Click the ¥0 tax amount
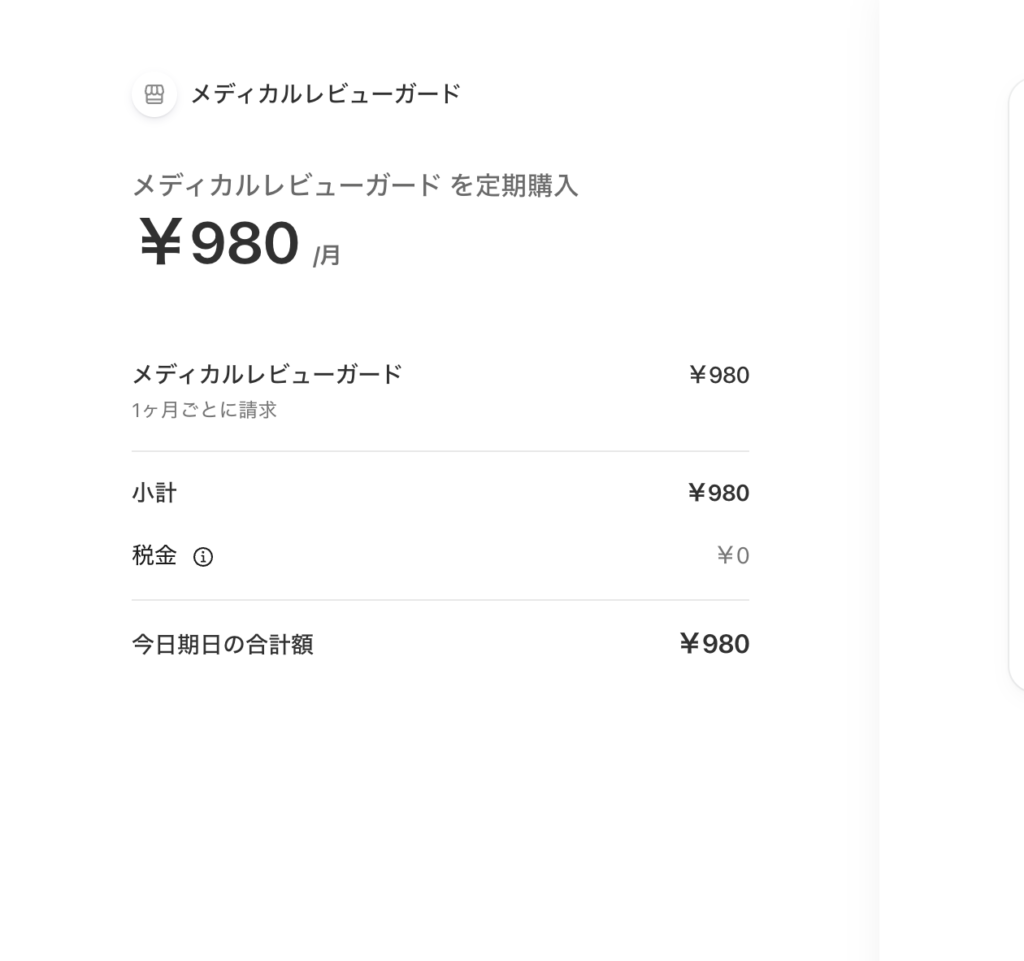This screenshot has width=1024, height=961. tap(733, 556)
